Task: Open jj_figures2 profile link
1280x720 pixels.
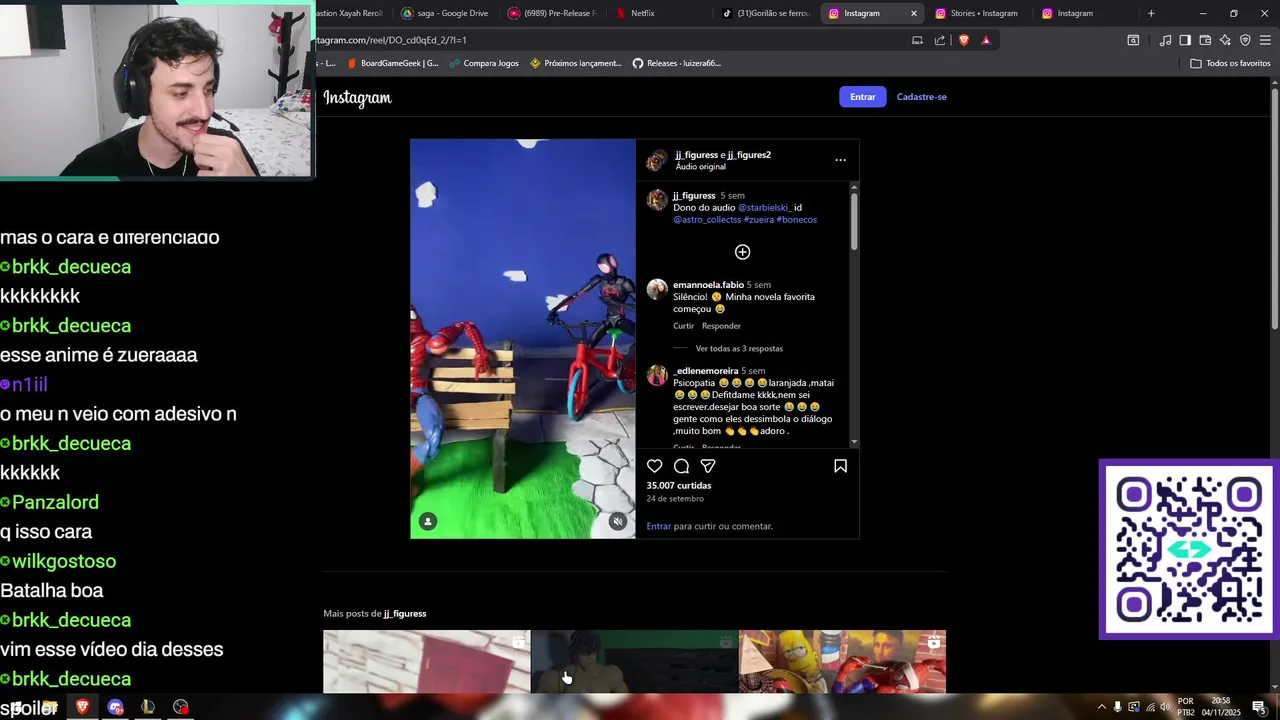Action: click(749, 155)
